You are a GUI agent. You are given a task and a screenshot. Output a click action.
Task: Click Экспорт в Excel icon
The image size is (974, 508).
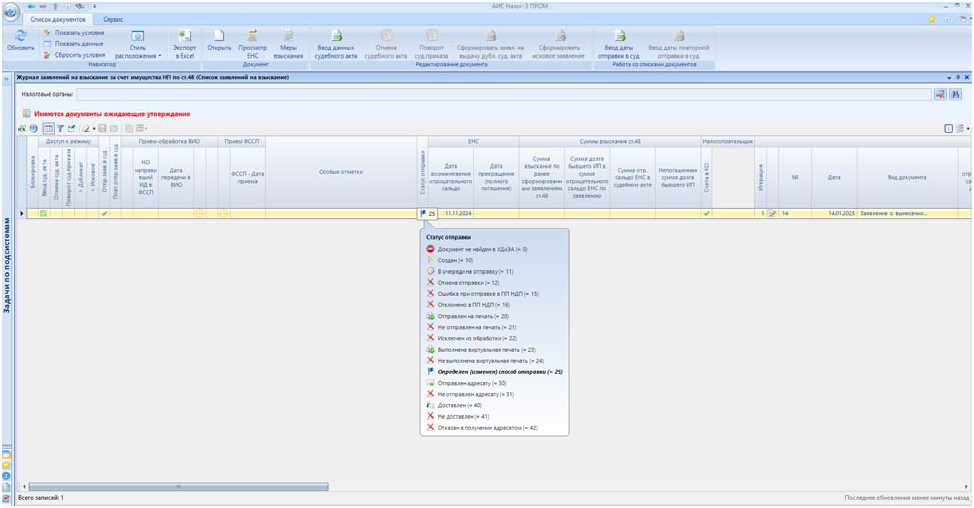[184, 38]
